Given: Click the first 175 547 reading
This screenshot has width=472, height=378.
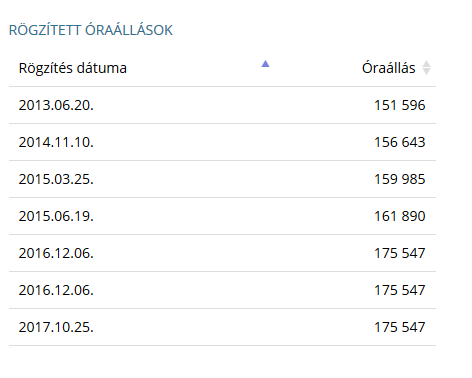Looking at the screenshot, I should pyautogui.click(x=400, y=253).
